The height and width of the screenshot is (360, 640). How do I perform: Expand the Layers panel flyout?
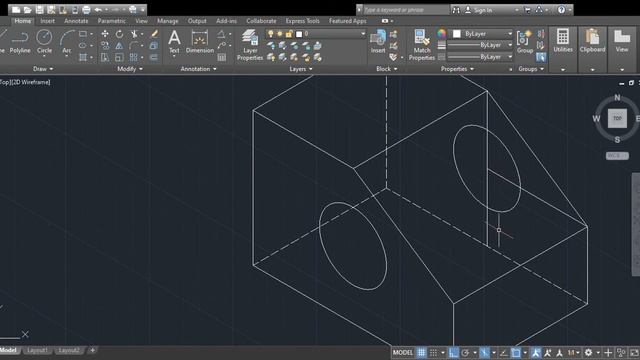(301, 69)
